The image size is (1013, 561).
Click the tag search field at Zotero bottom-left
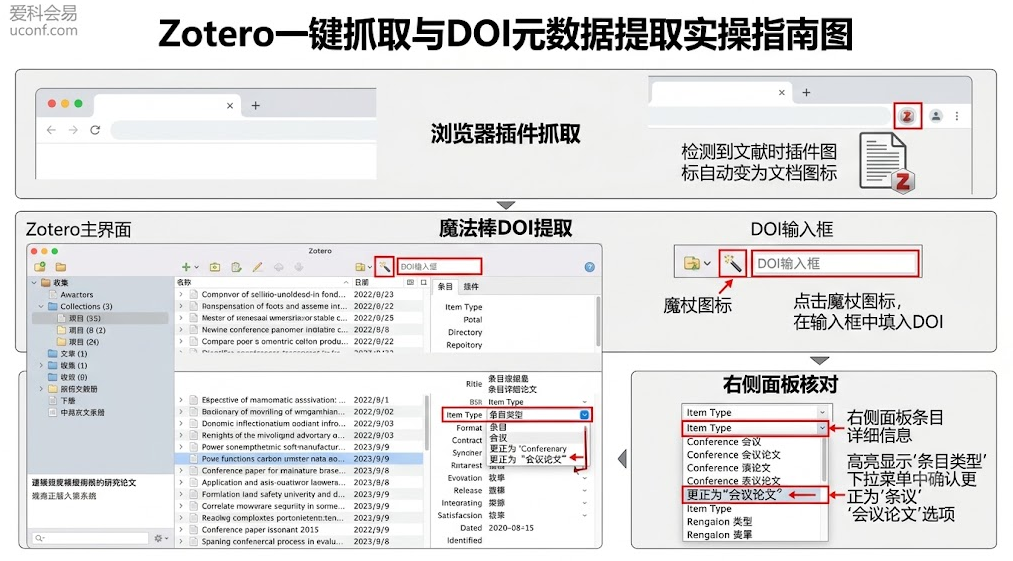[90, 538]
